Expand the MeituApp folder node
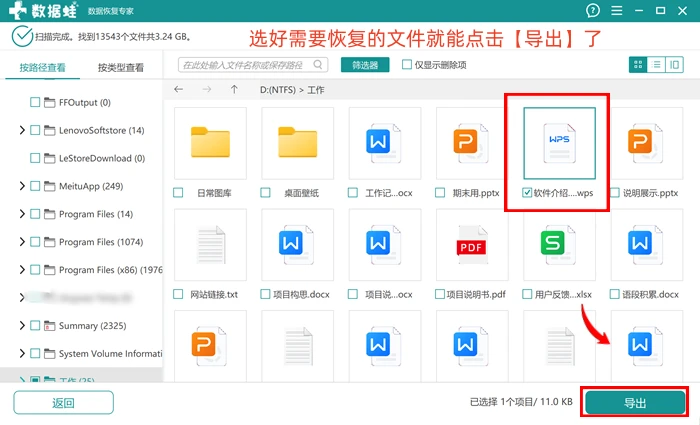This screenshot has width=700, height=425. [x=22, y=186]
